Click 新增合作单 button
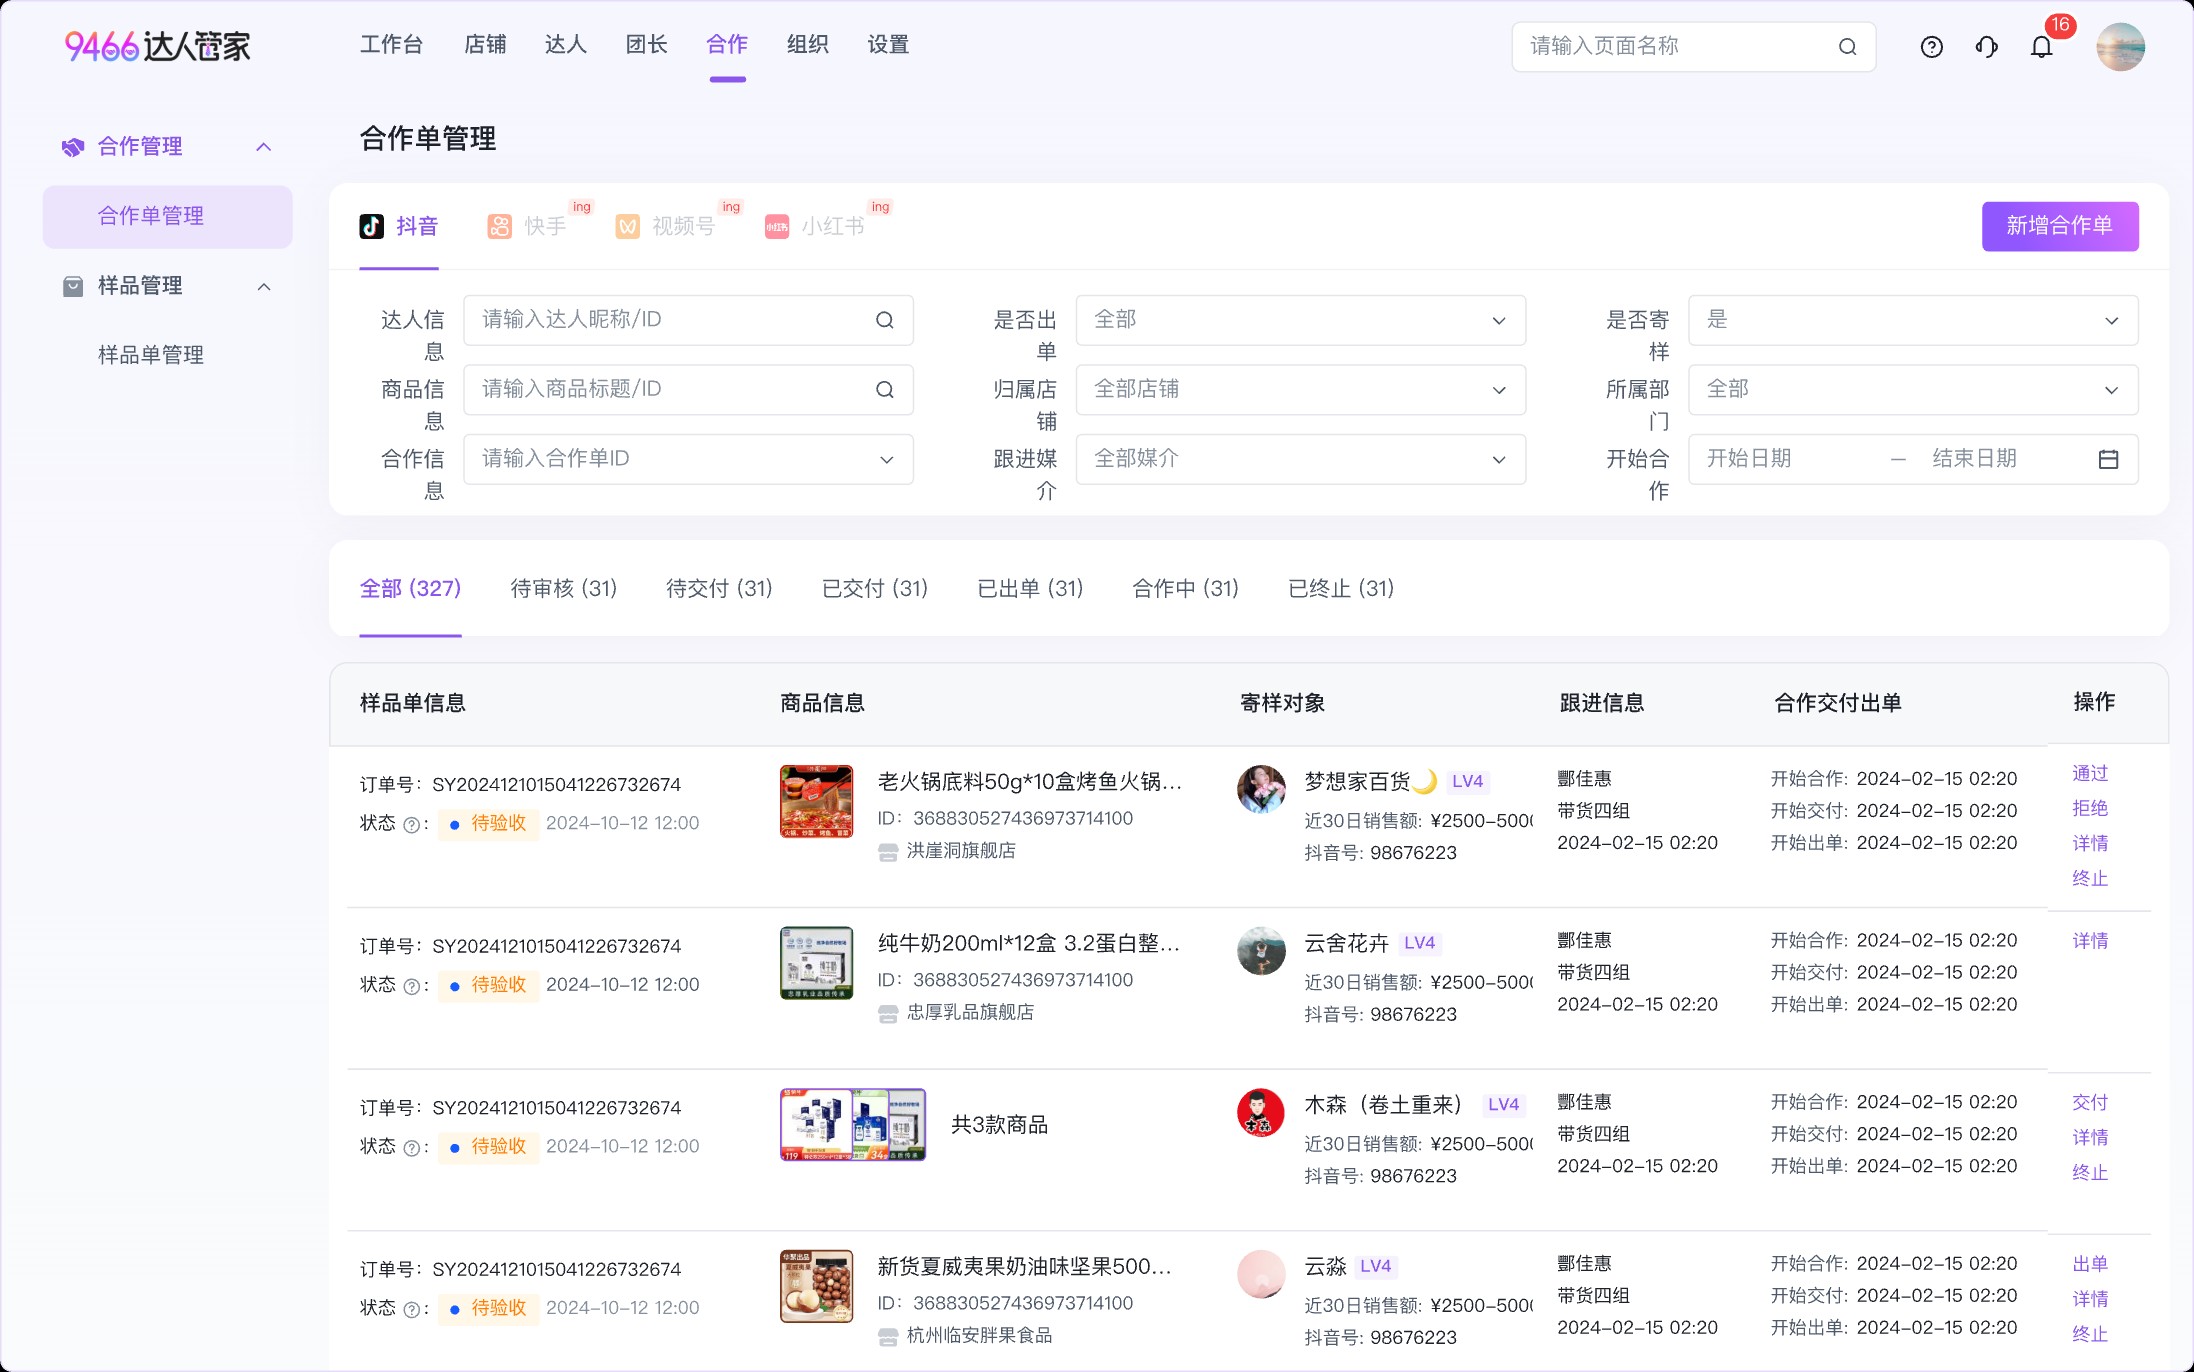Image resolution: width=2194 pixels, height=1372 pixels. pos(2059,226)
